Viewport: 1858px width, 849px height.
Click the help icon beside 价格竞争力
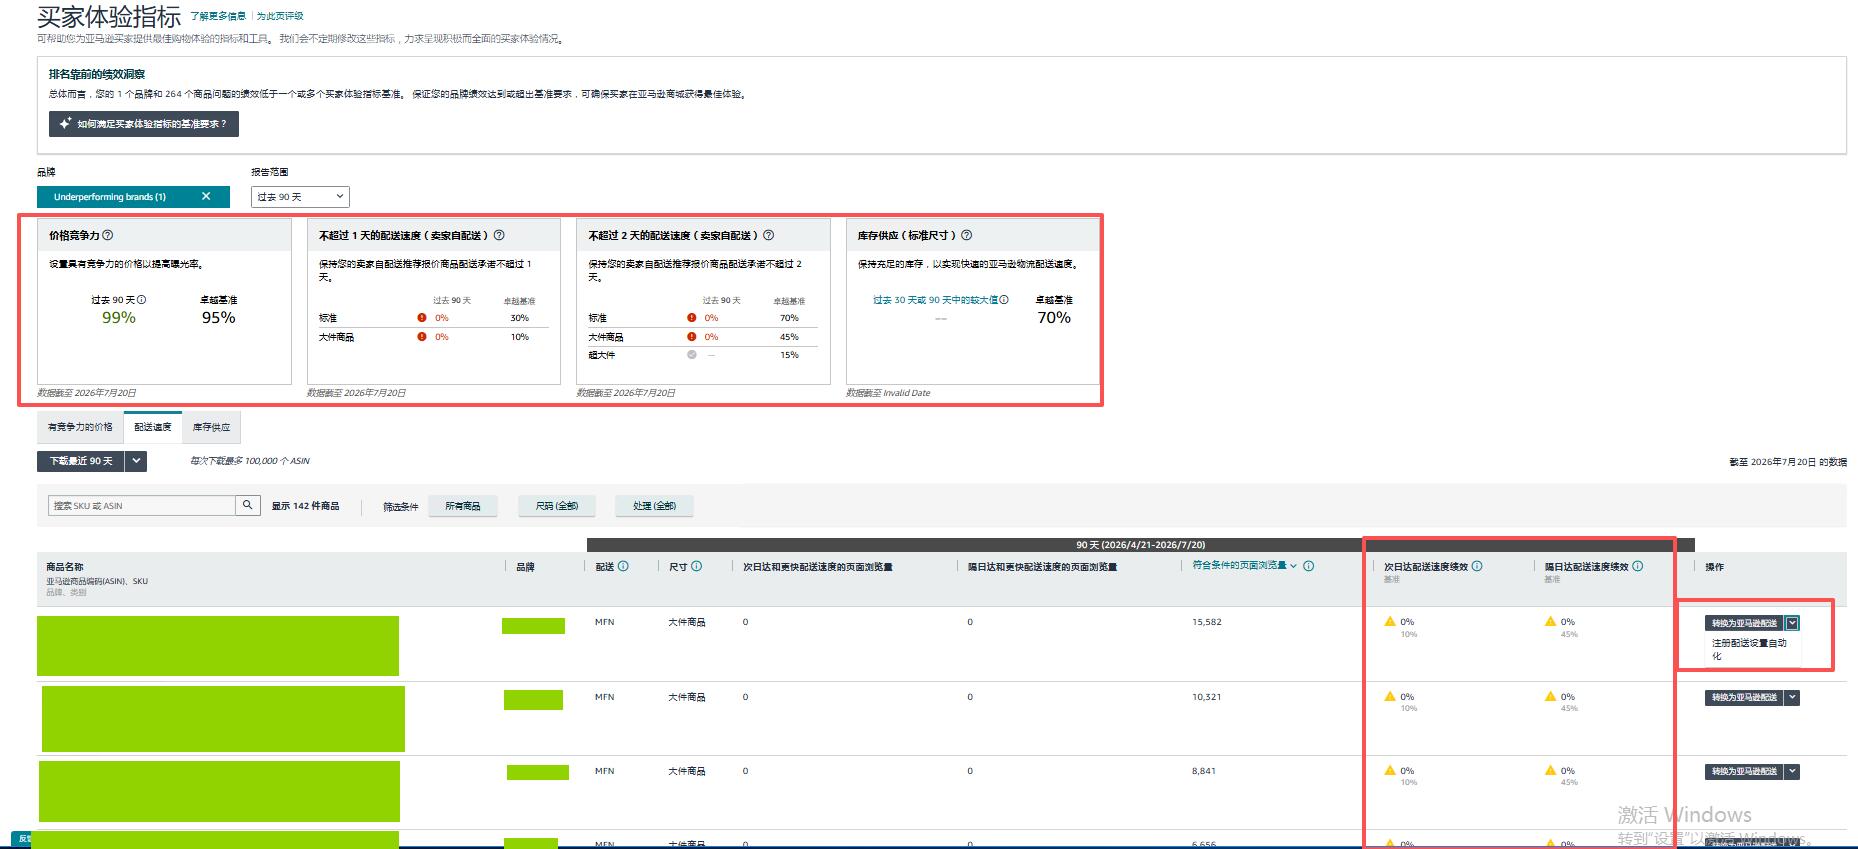[x=108, y=236]
